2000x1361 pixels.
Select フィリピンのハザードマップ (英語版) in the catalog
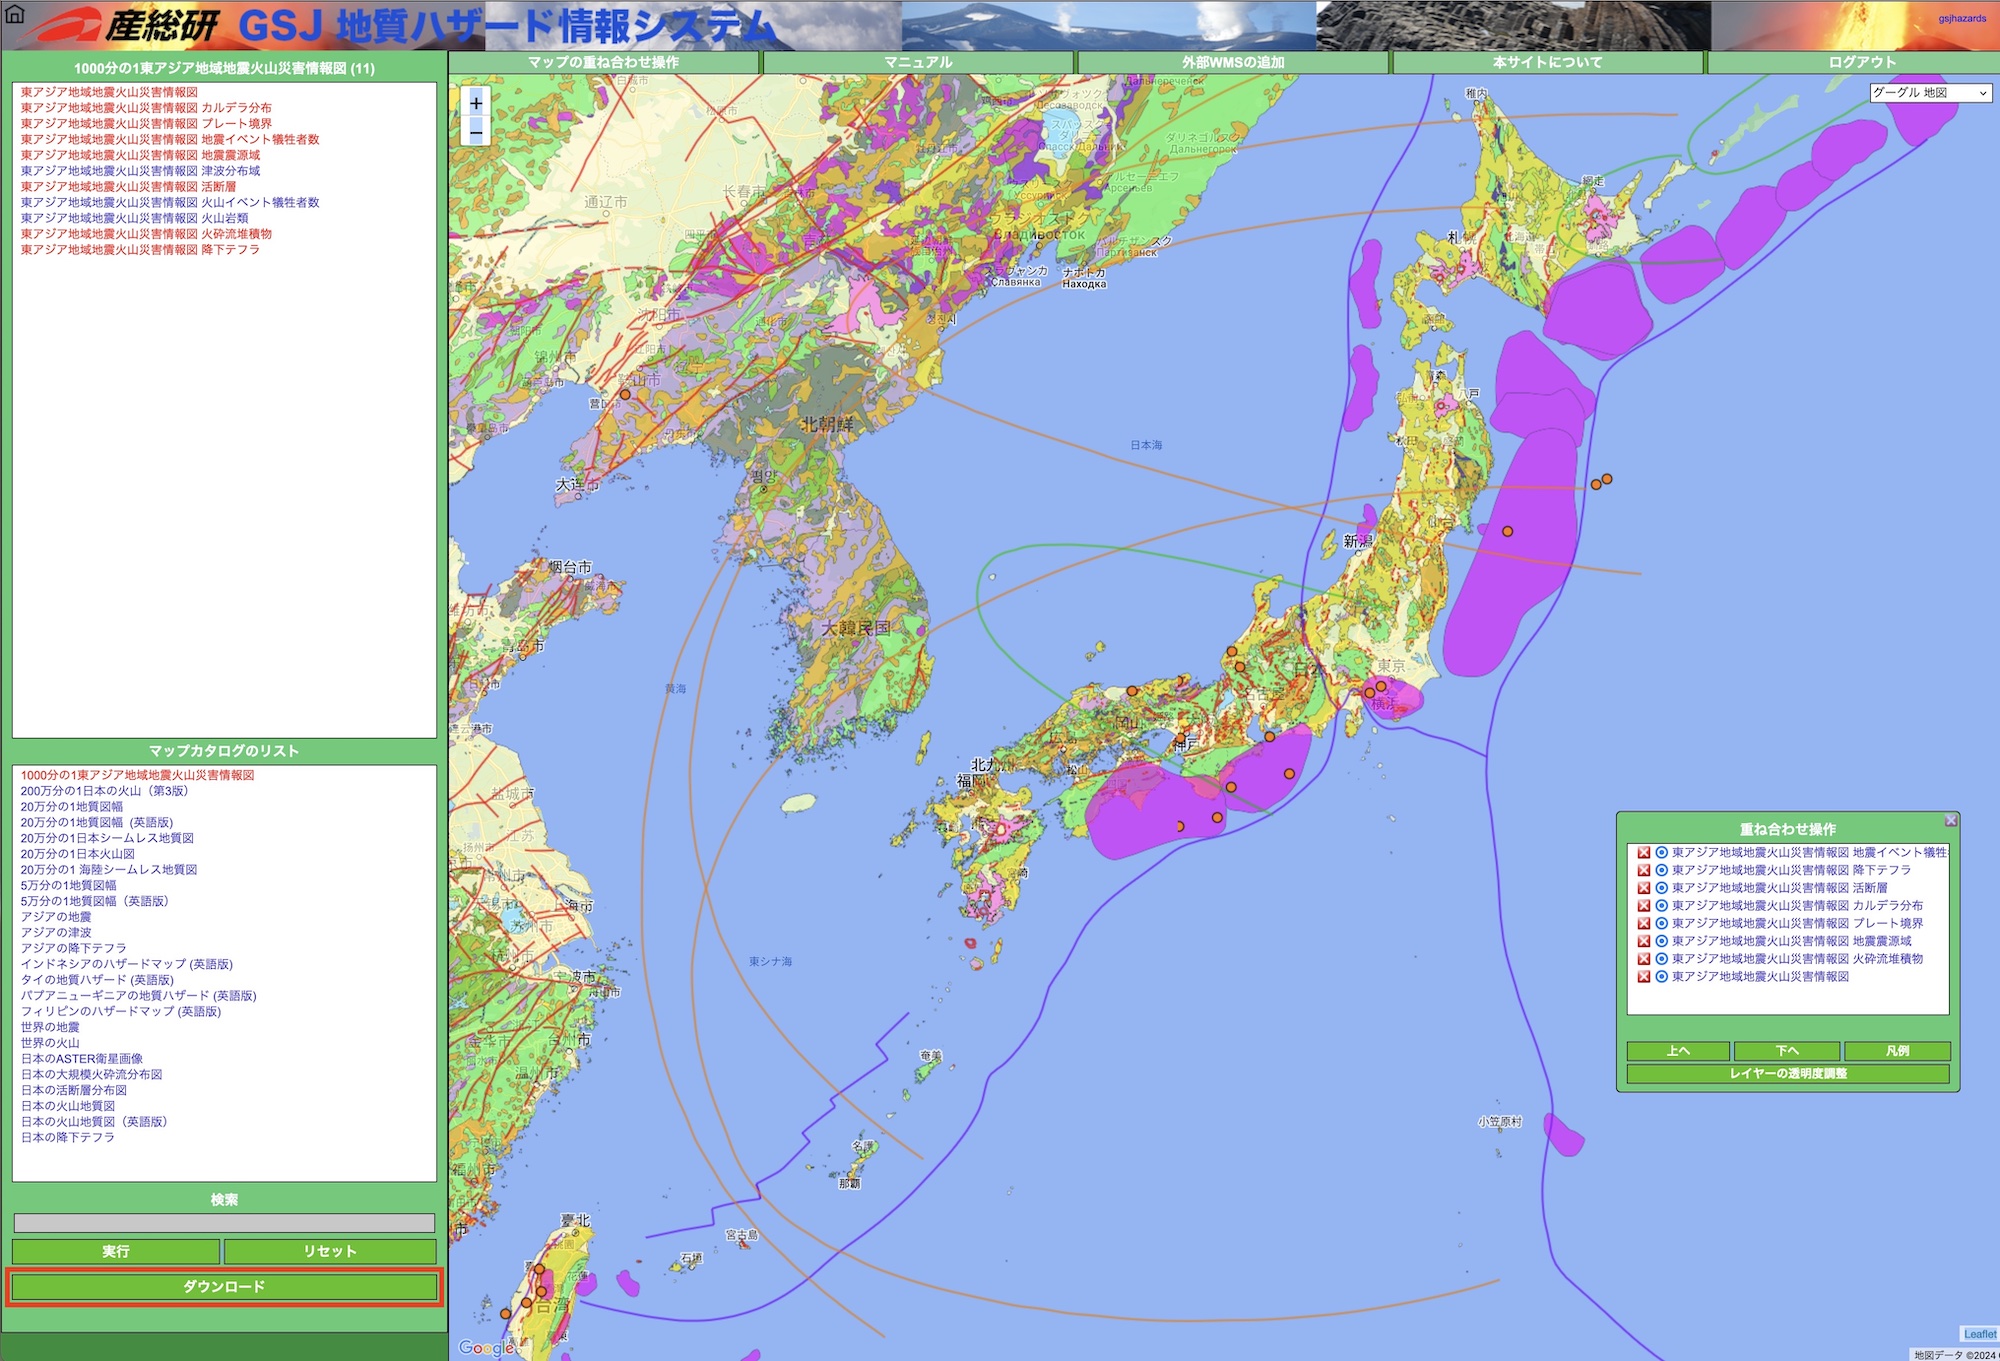121,1012
